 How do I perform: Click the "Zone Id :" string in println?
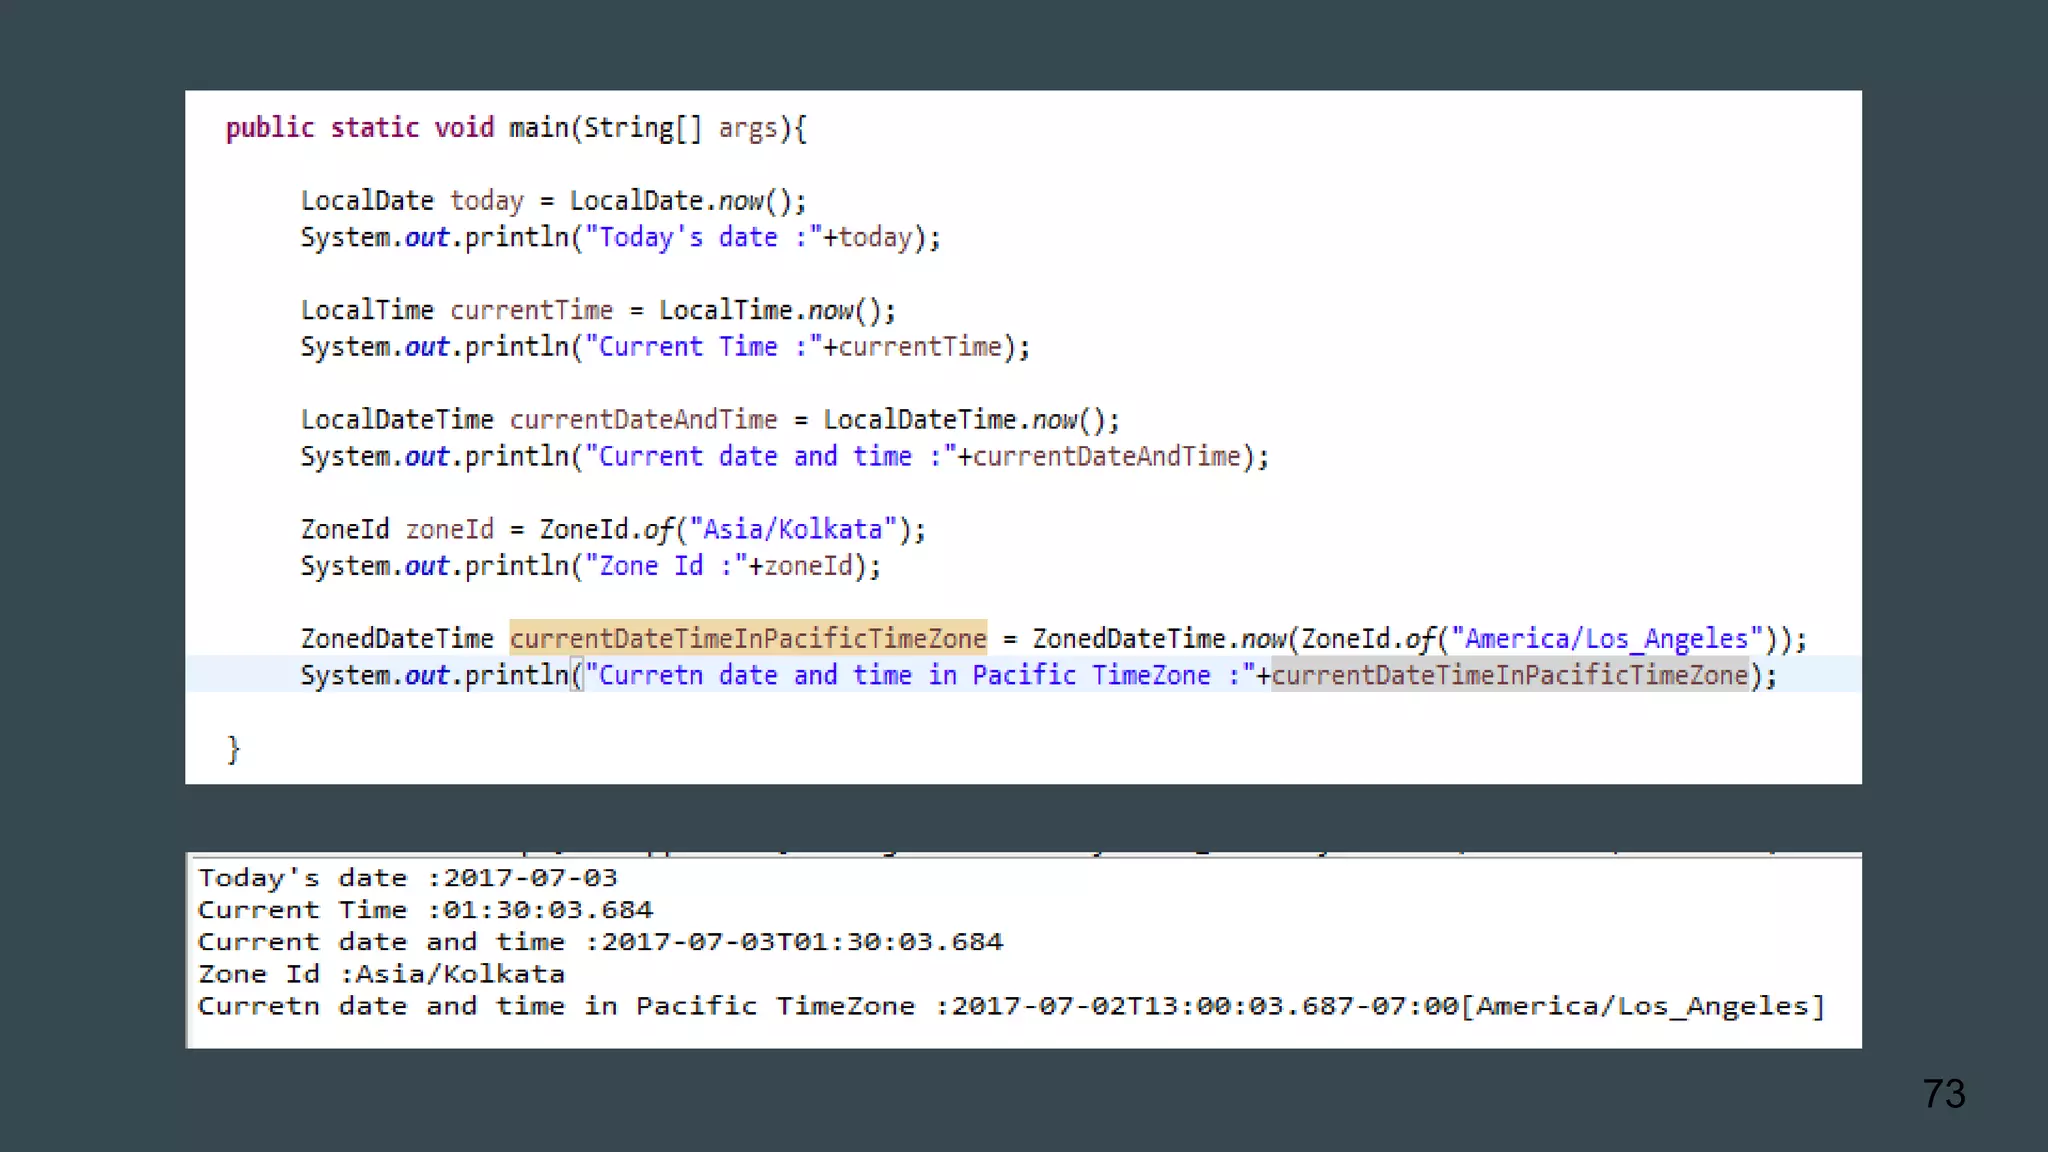pyautogui.click(x=665, y=566)
